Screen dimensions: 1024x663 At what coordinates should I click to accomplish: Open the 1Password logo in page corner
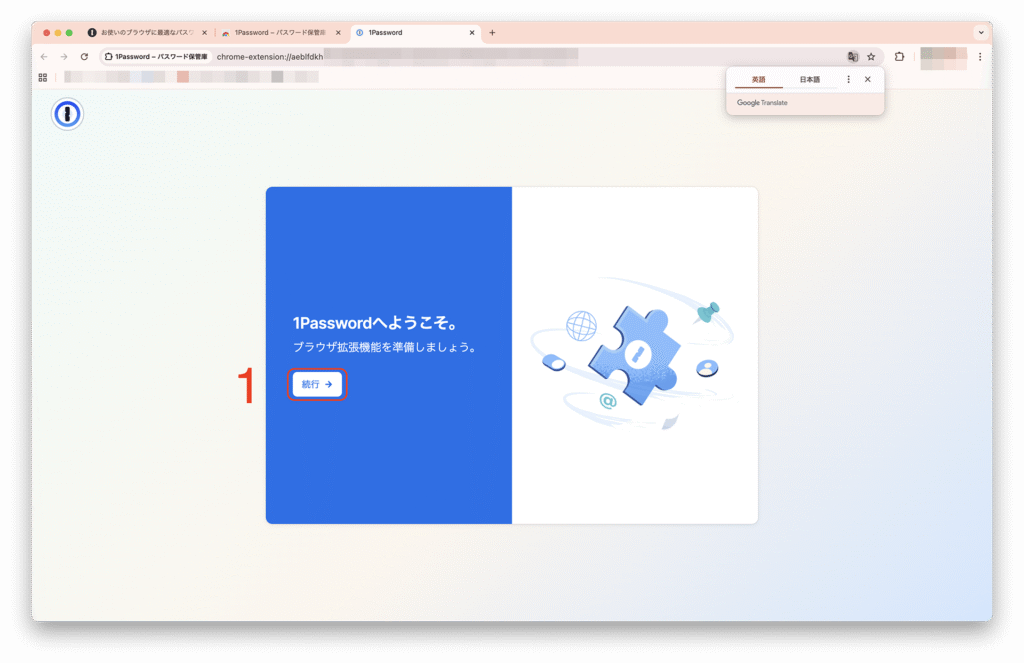click(67, 114)
